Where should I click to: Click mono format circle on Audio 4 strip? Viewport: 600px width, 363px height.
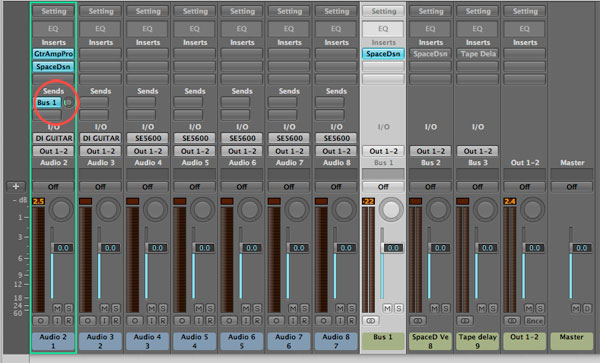click(x=135, y=321)
